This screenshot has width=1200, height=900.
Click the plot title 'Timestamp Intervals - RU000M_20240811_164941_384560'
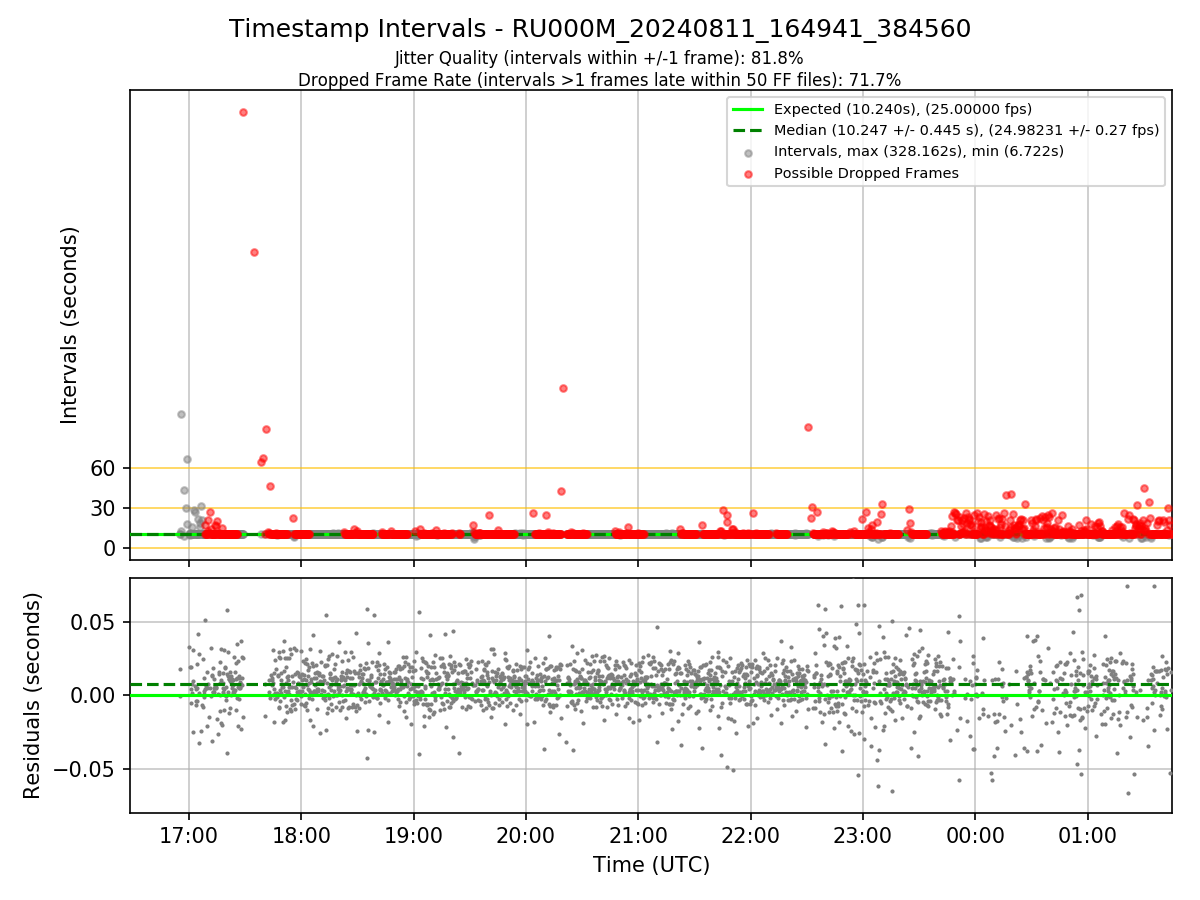pos(600,29)
